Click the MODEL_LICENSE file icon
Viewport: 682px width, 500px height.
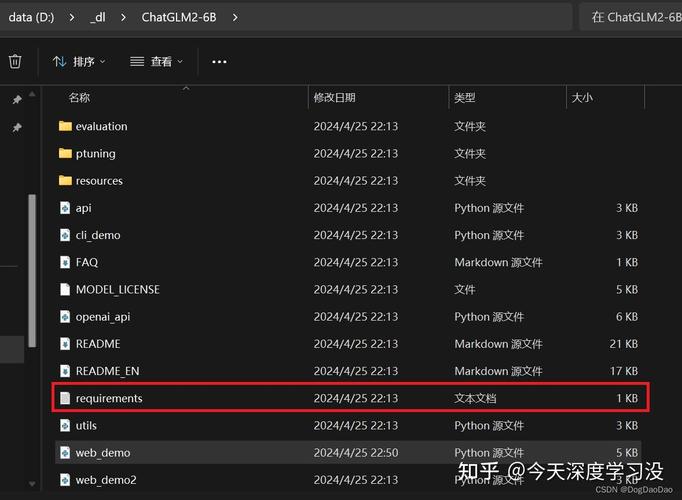point(65,289)
